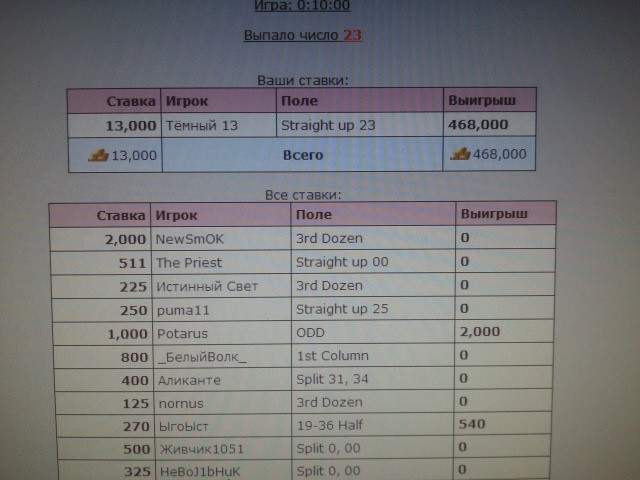
Task: Click the gold icon beside 468,000 total winnings
Action: click(460, 154)
